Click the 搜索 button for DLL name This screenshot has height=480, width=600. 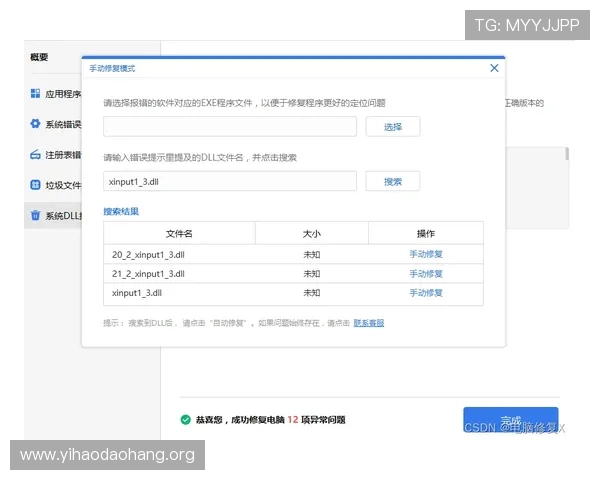point(393,181)
